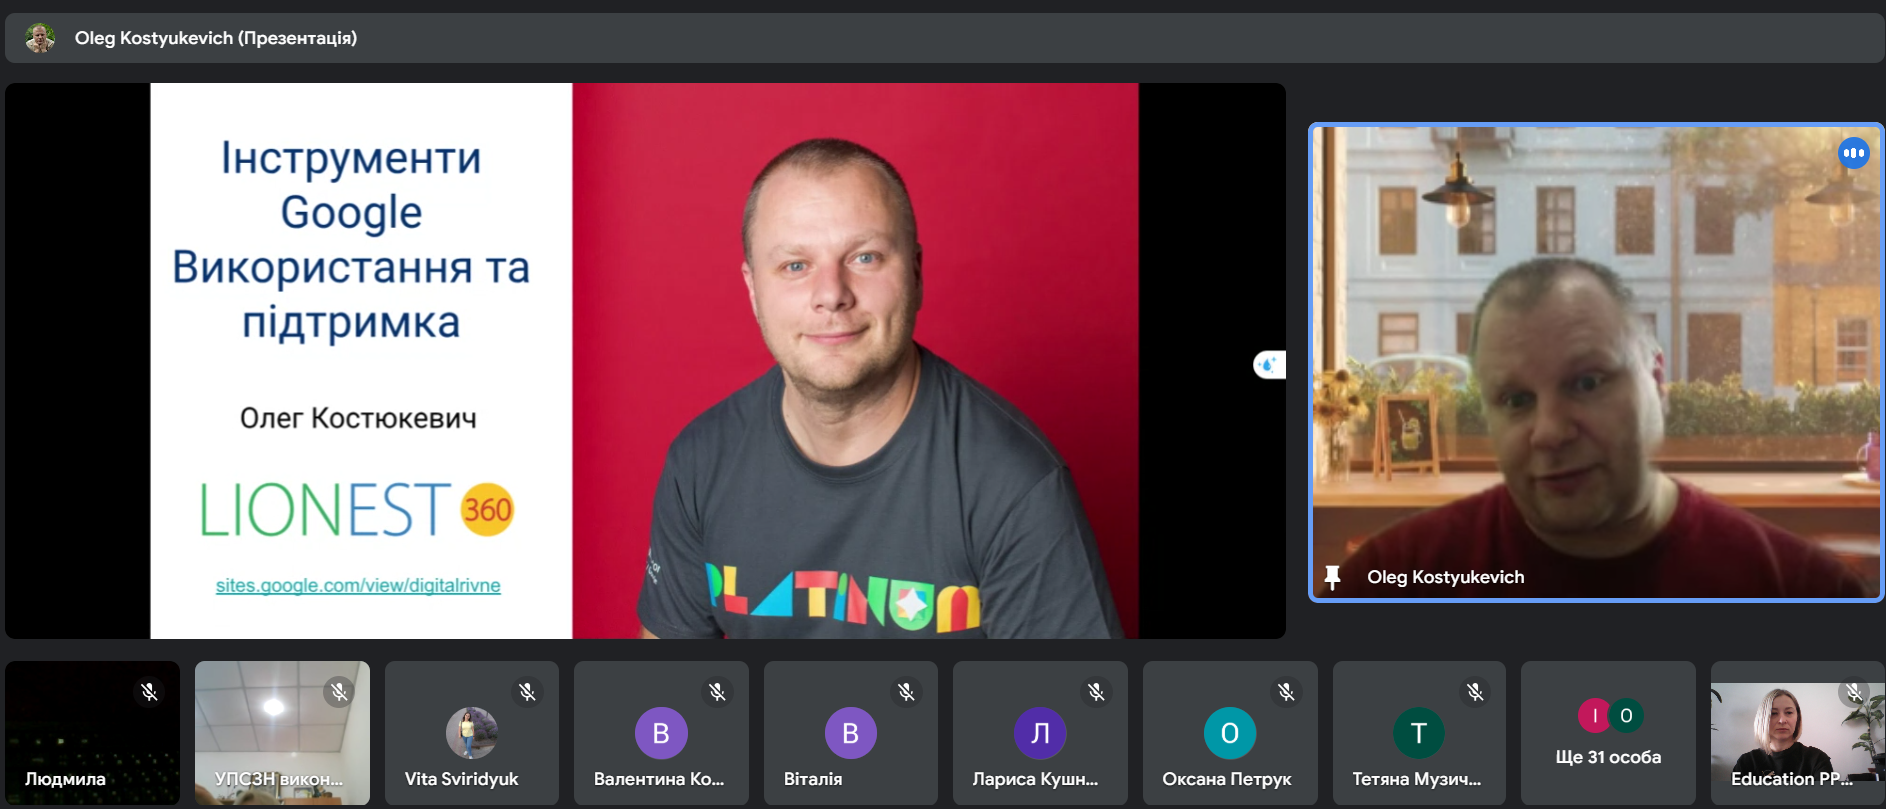
Task: Click the small blue icon beside the presentation
Action: click(x=1268, y=365)
